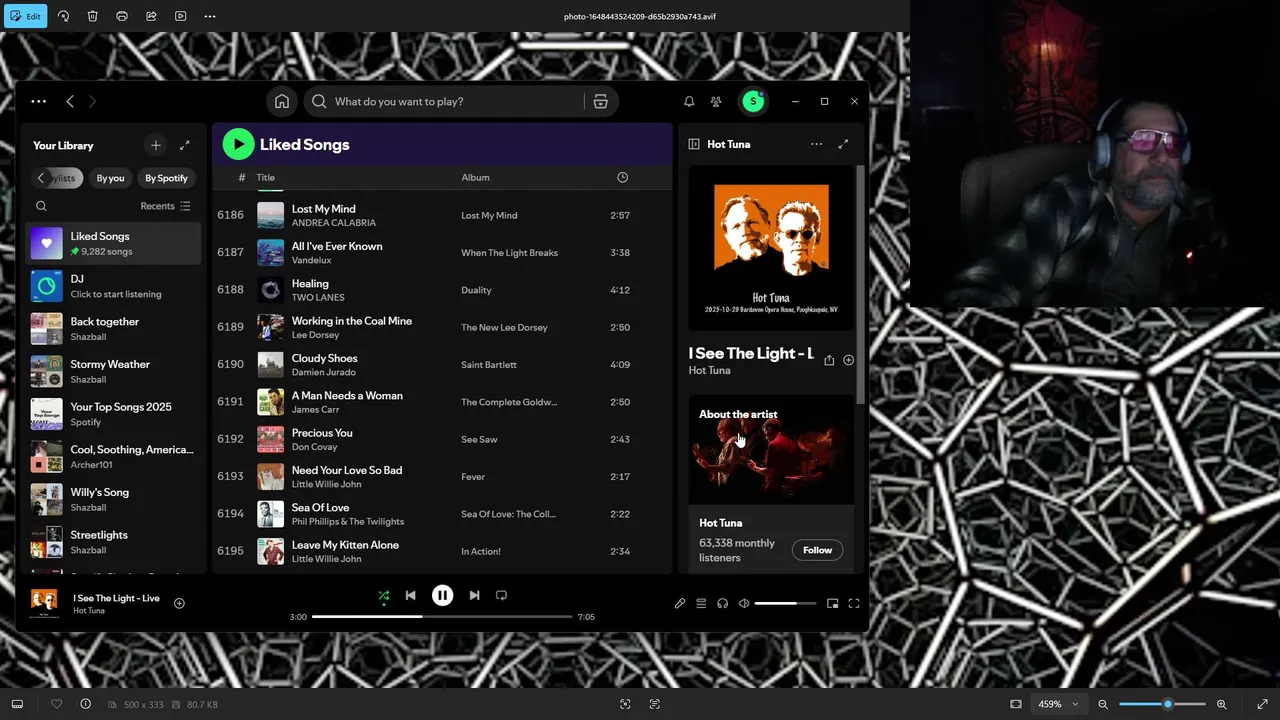Search within Your Library
Image resolution: width=1280 pixels, height=720 pixels.
coord(41,206)
